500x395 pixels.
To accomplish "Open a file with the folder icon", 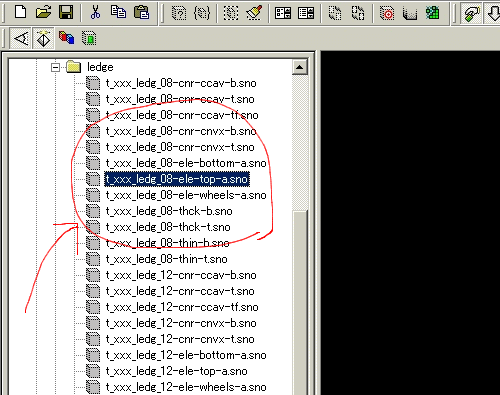I will click(43, 12).
